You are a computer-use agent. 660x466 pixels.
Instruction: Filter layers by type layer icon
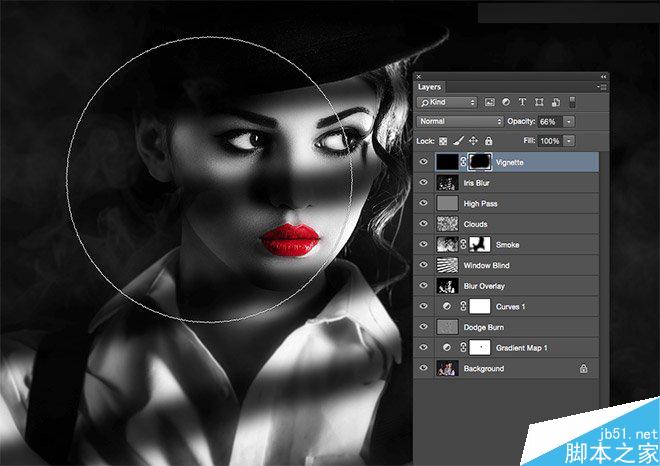(x=522, y=102)
